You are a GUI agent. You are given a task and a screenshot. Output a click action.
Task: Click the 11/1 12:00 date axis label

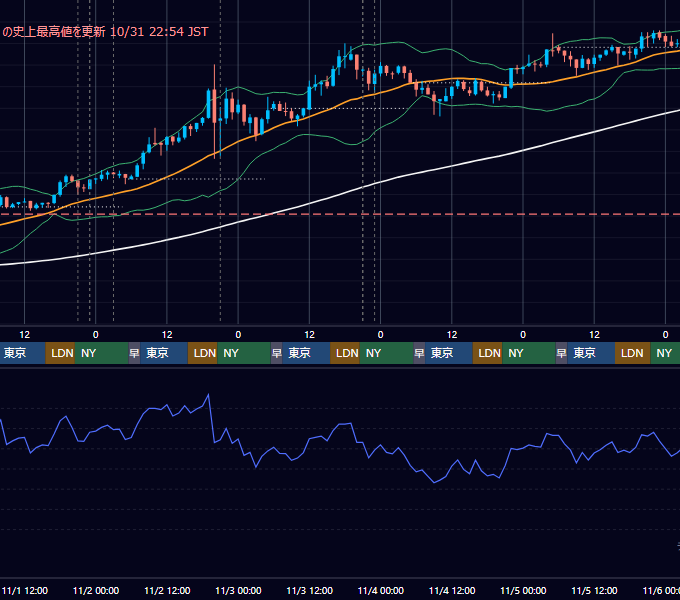click(25, 590)
